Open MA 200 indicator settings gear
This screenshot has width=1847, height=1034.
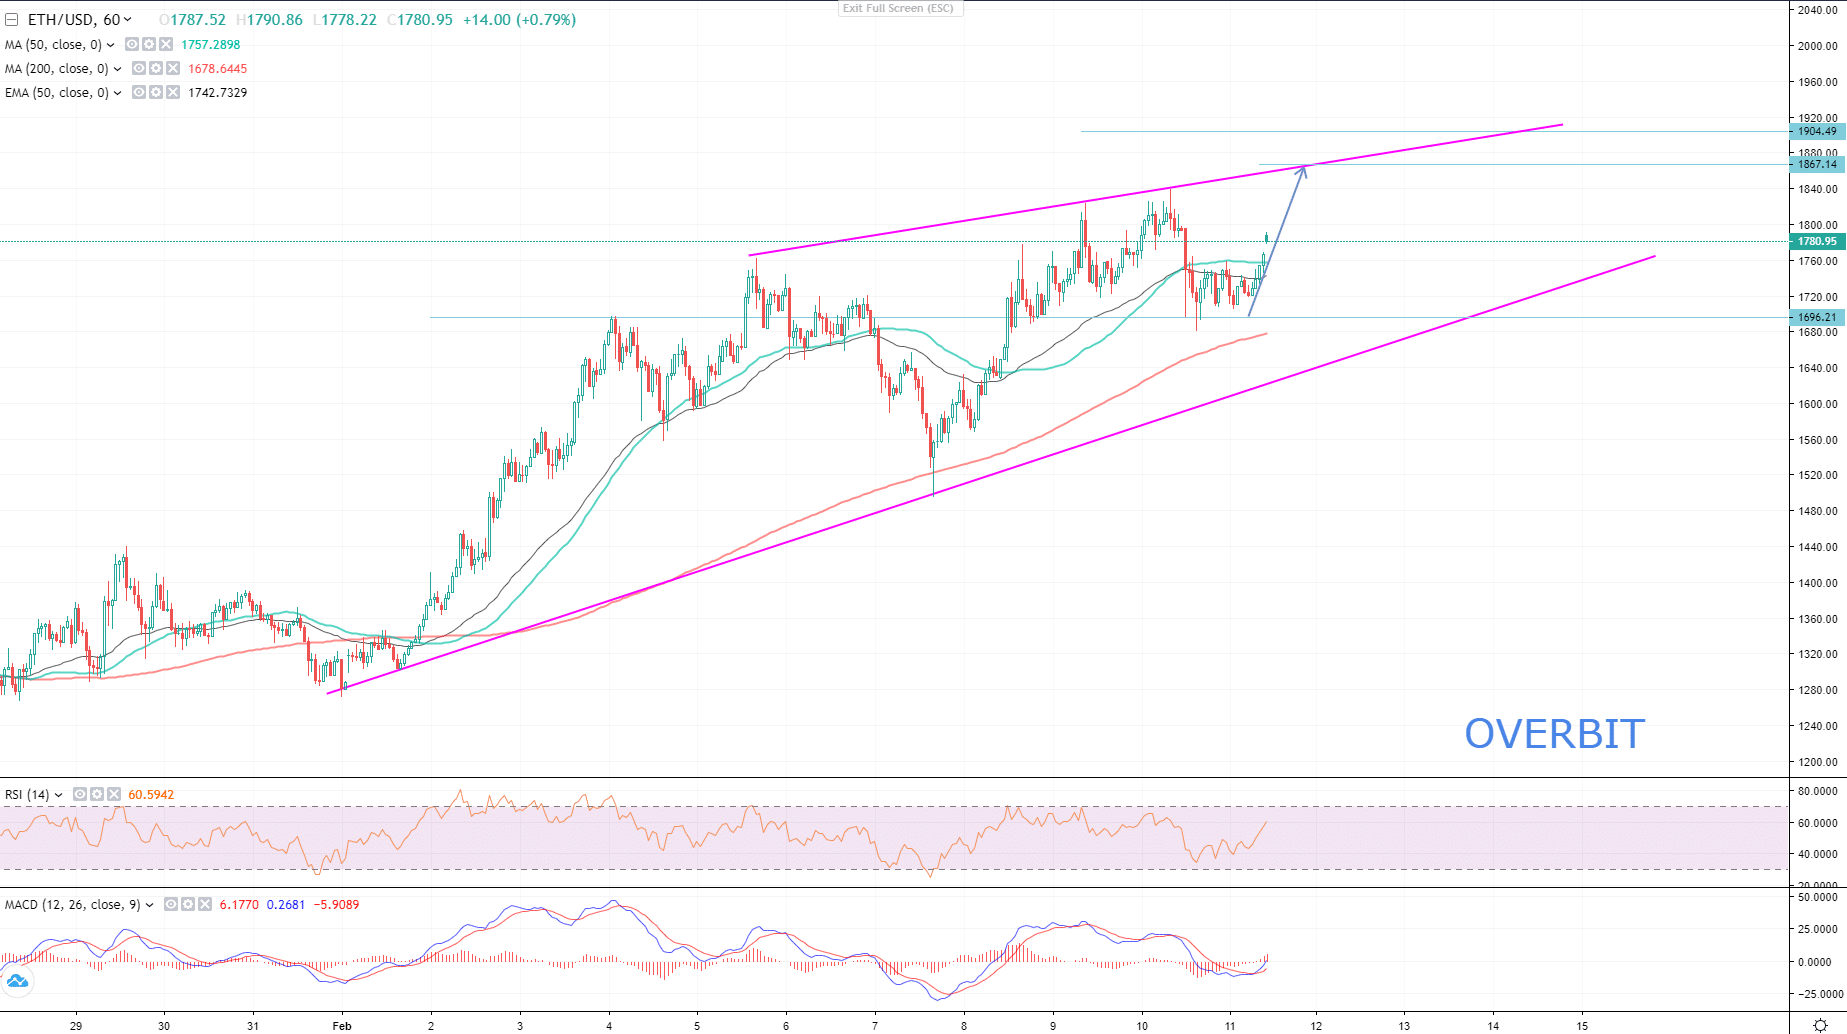[156, 69]
